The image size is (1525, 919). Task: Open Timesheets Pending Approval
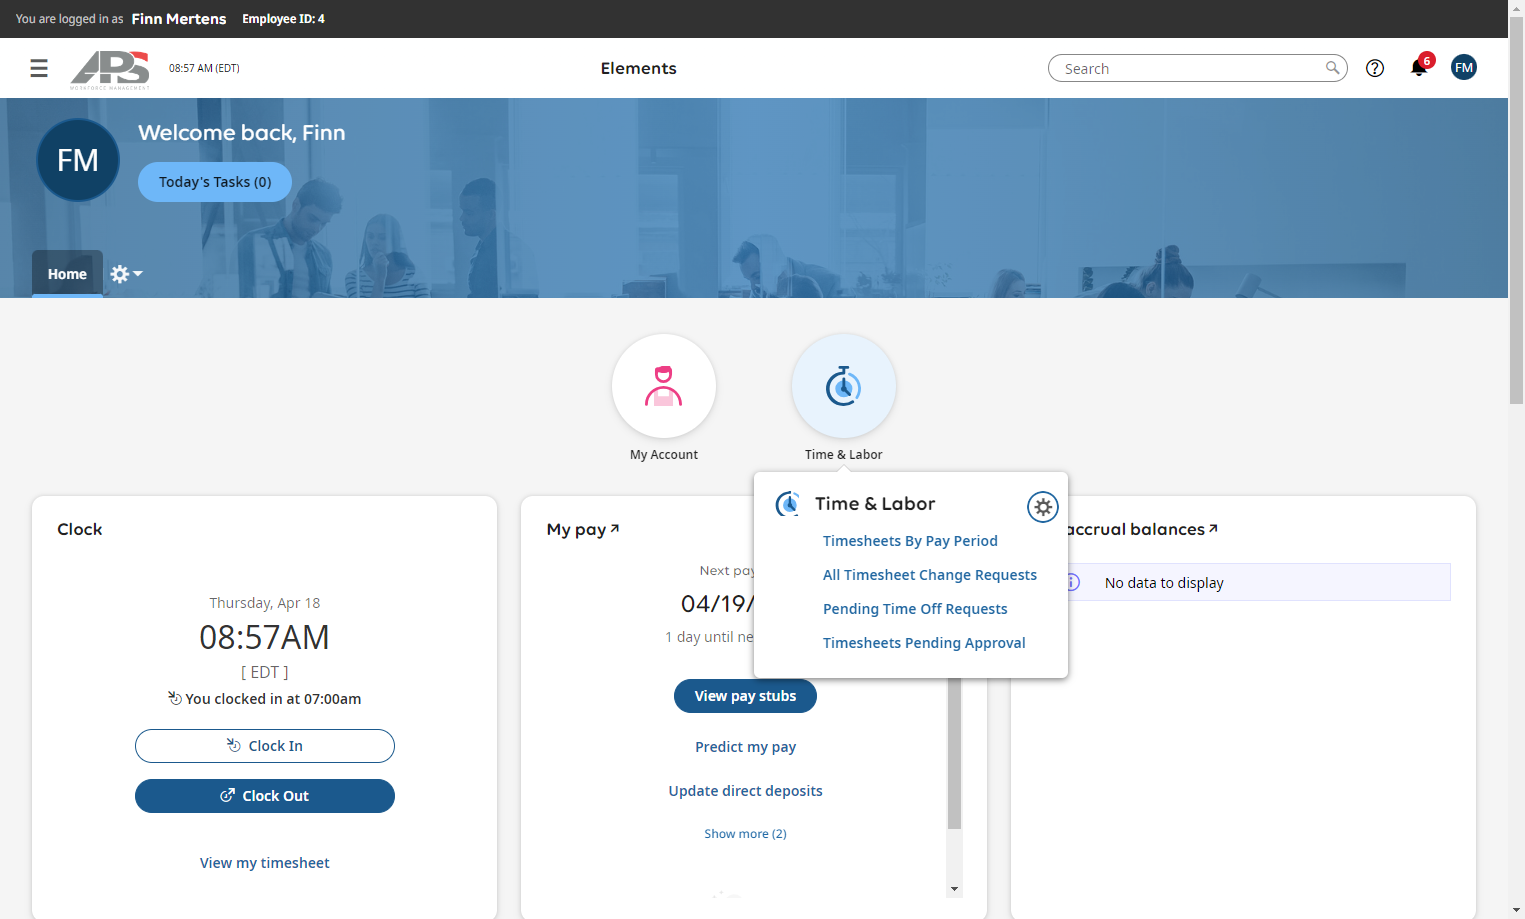[x=924, y=643]
